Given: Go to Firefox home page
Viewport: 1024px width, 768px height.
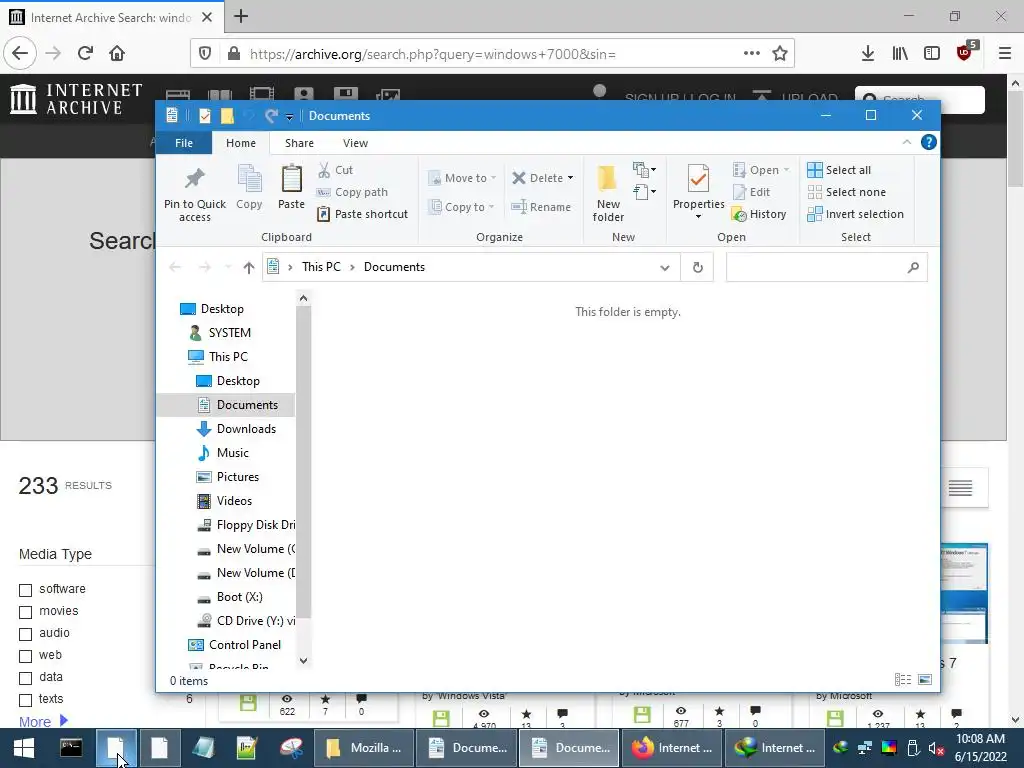Looking at the screenshot, I should (x=117, y=53).
